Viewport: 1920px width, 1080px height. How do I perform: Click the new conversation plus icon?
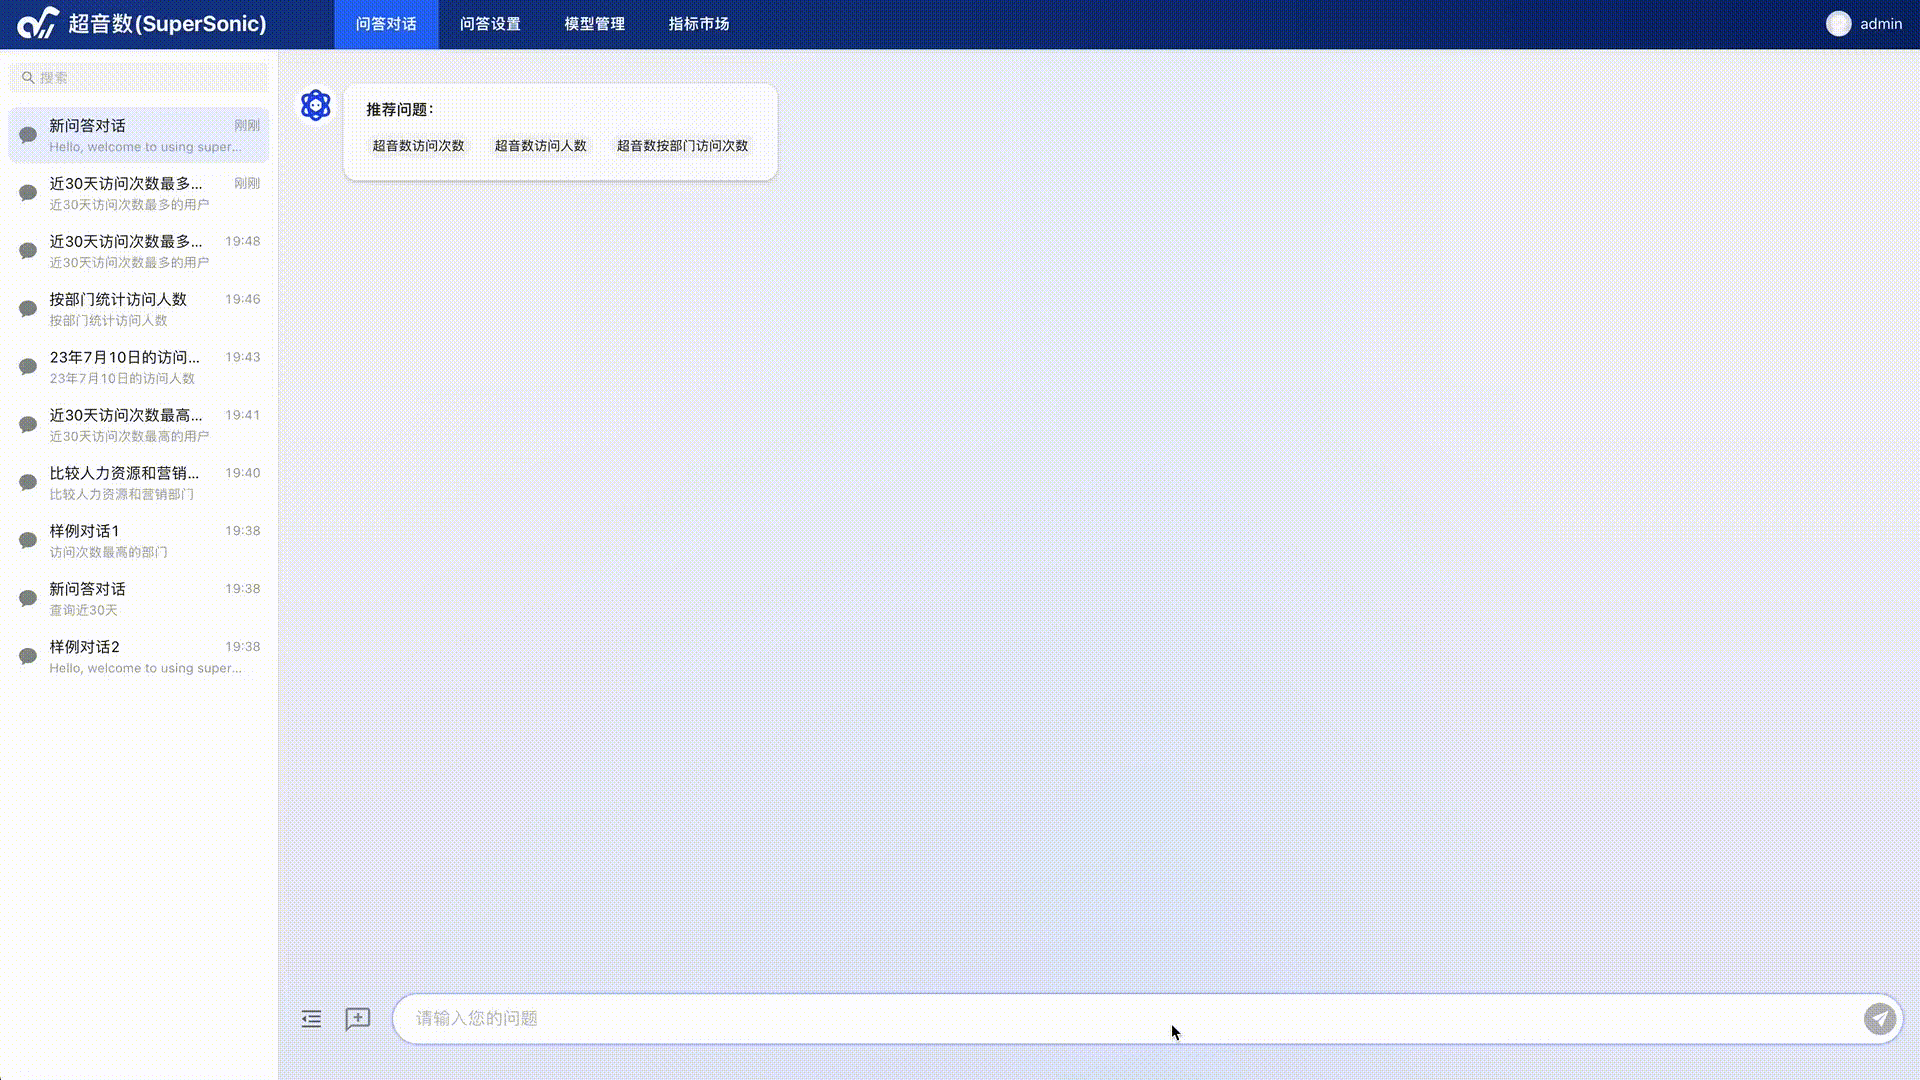point(357,1018)
